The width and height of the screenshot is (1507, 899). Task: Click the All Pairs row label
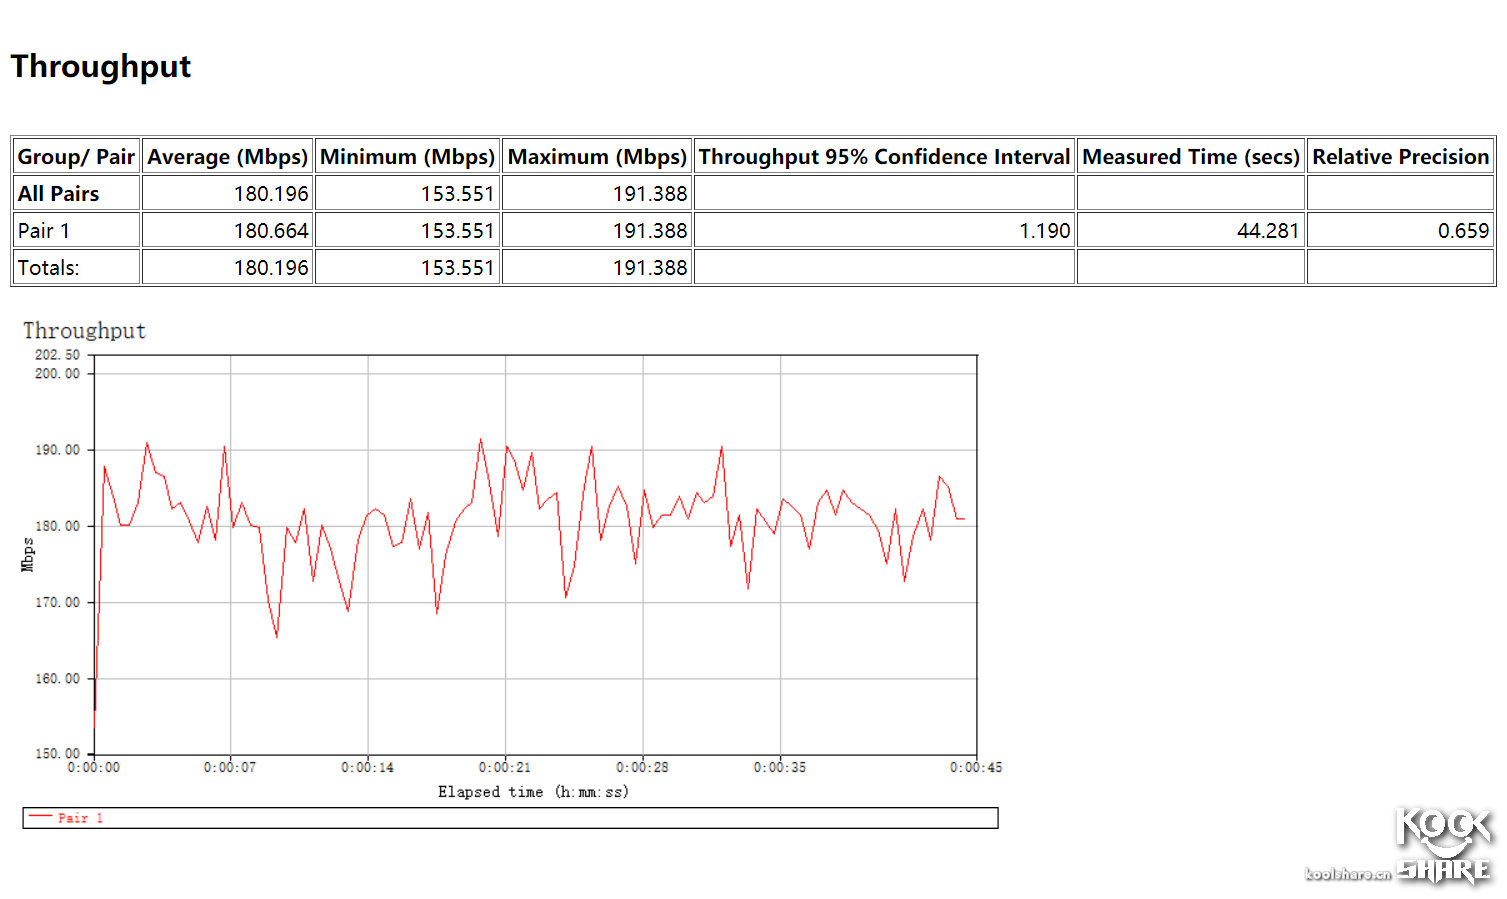59,194
